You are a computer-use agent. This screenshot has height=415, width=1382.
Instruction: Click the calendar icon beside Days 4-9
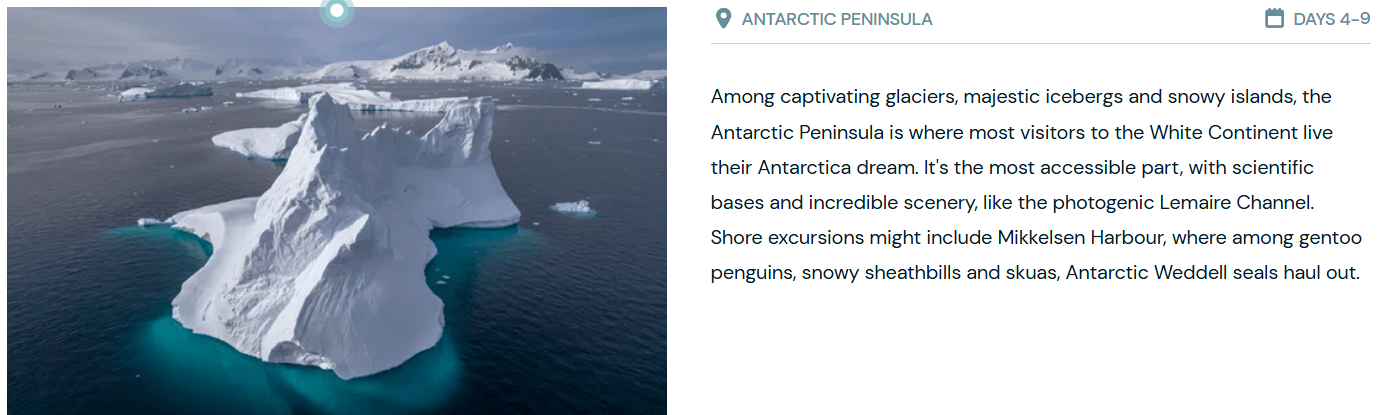tap(1274, 19)
